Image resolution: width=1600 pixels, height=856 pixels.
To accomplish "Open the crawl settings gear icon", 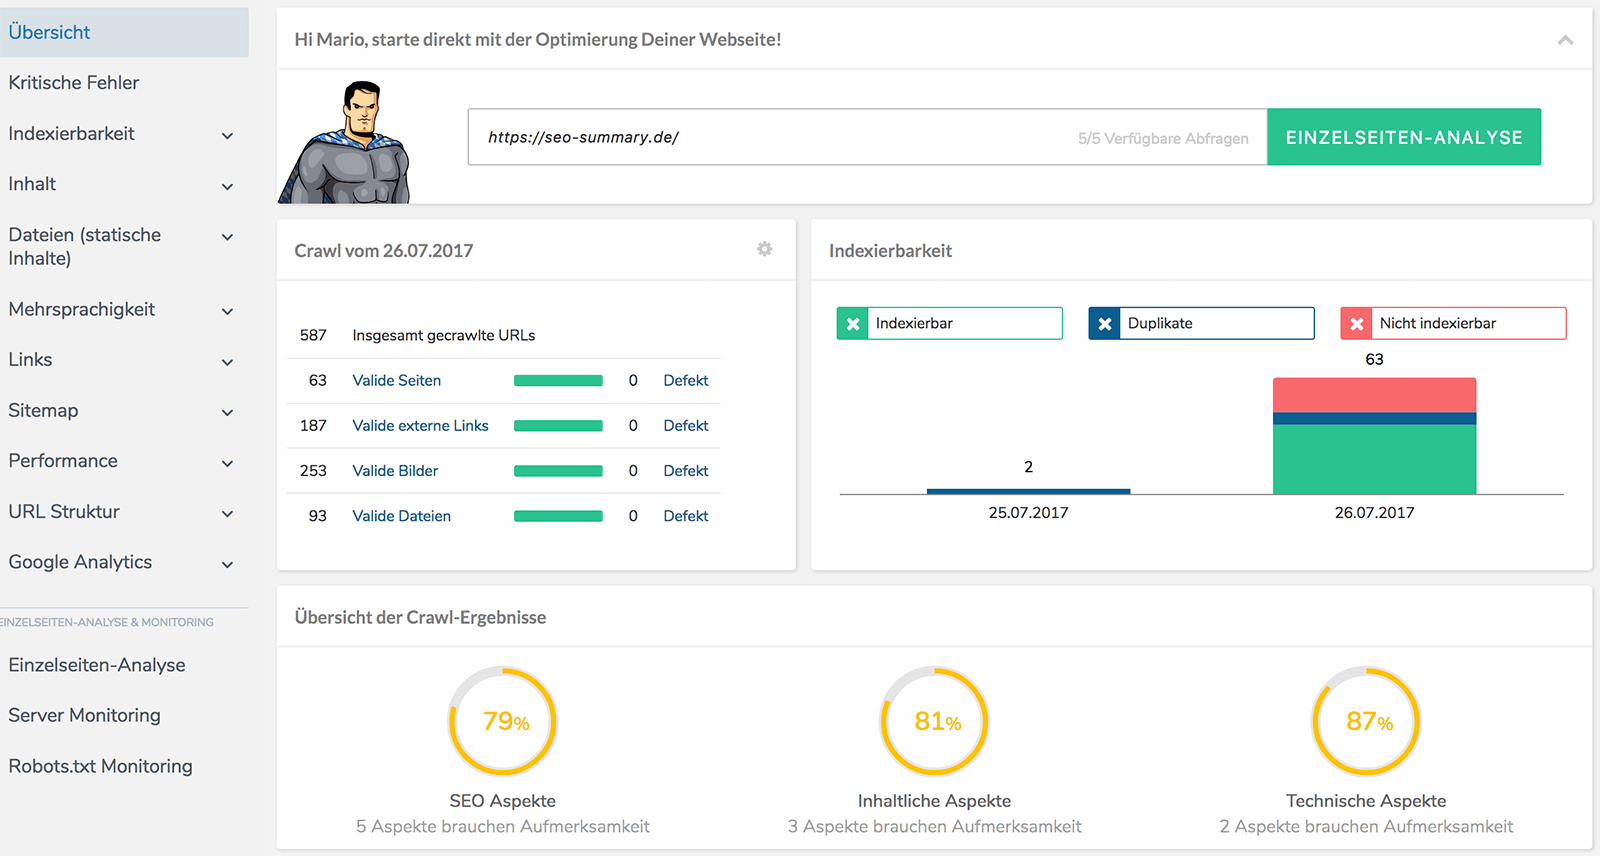I will (x=764, y=249).
